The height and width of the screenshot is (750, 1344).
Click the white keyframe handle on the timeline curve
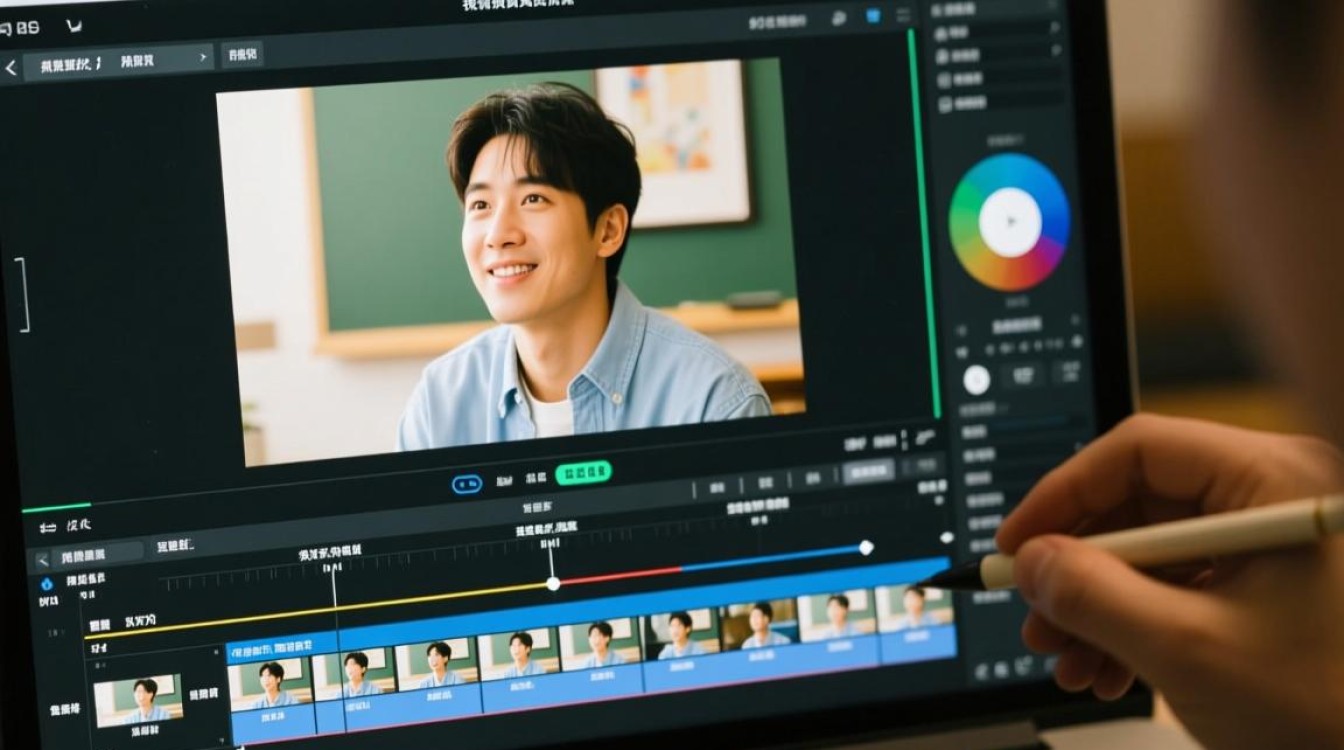(553, 583)
